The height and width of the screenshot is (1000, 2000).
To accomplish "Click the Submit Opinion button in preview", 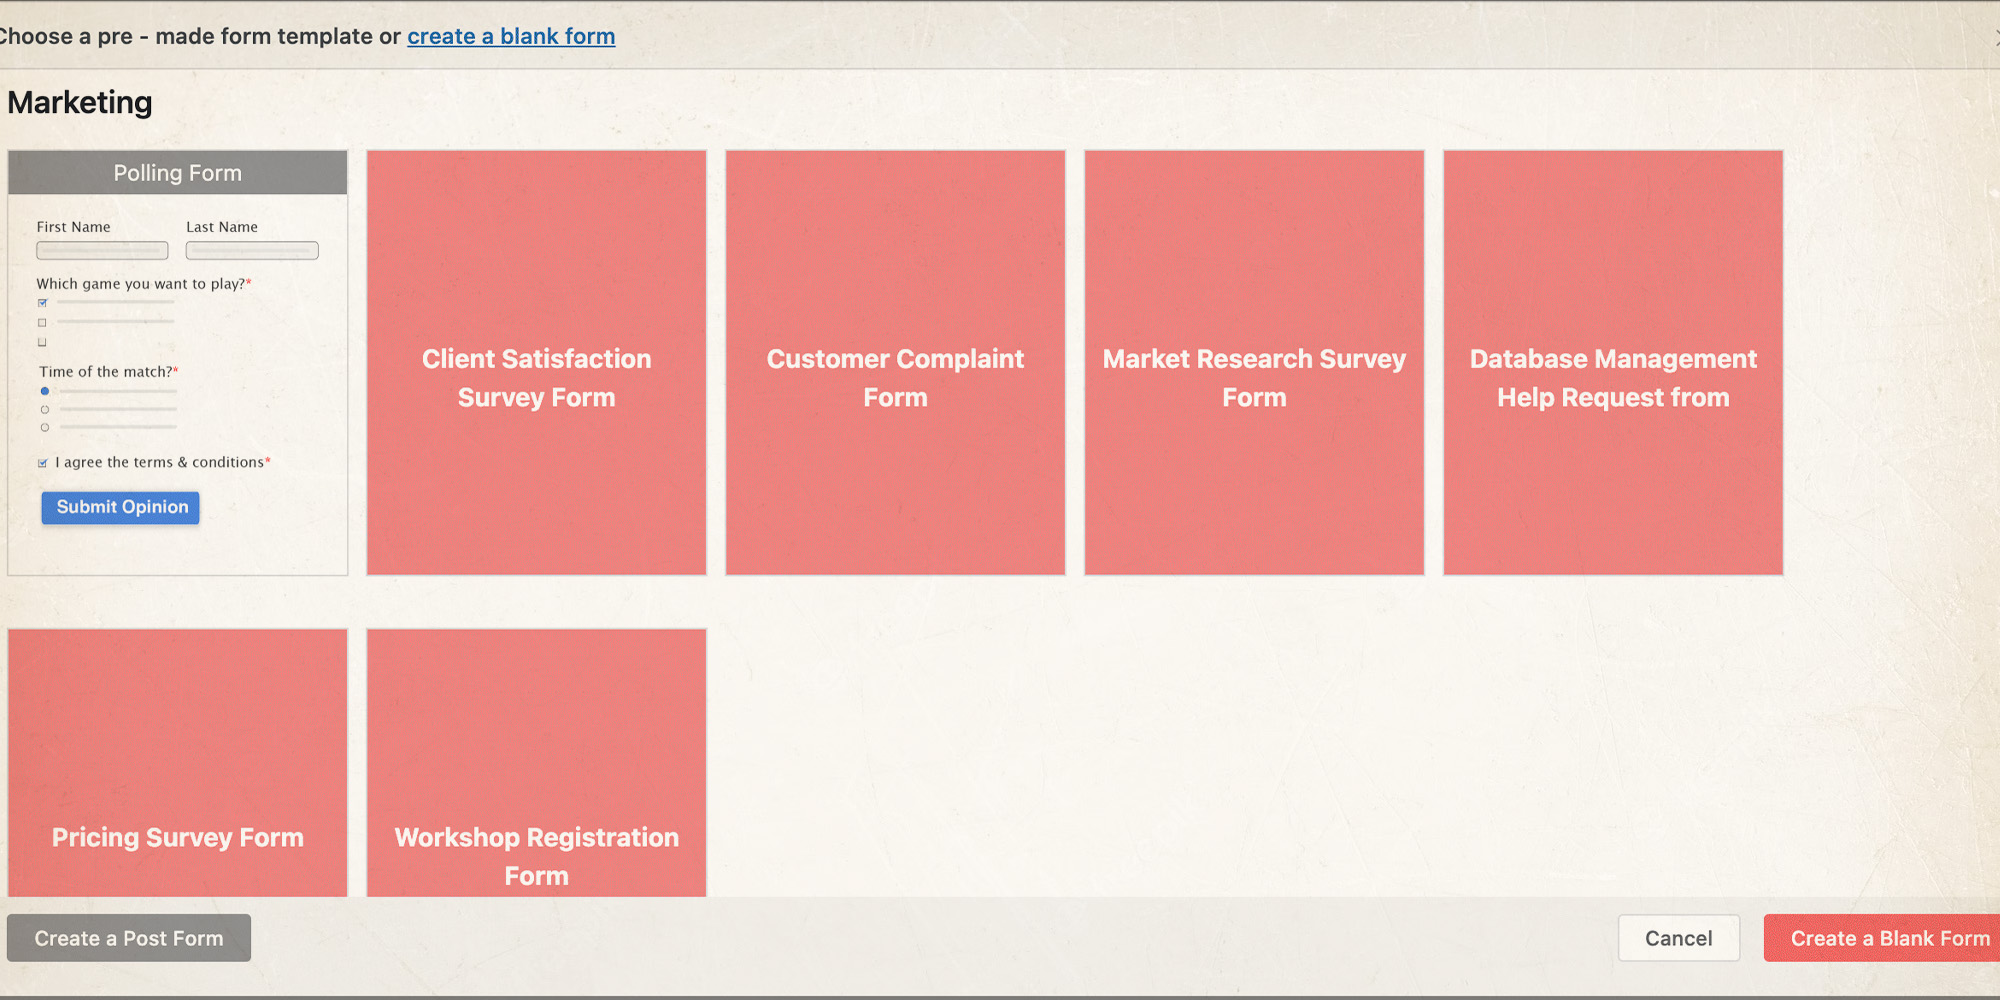I will (121, 507).
